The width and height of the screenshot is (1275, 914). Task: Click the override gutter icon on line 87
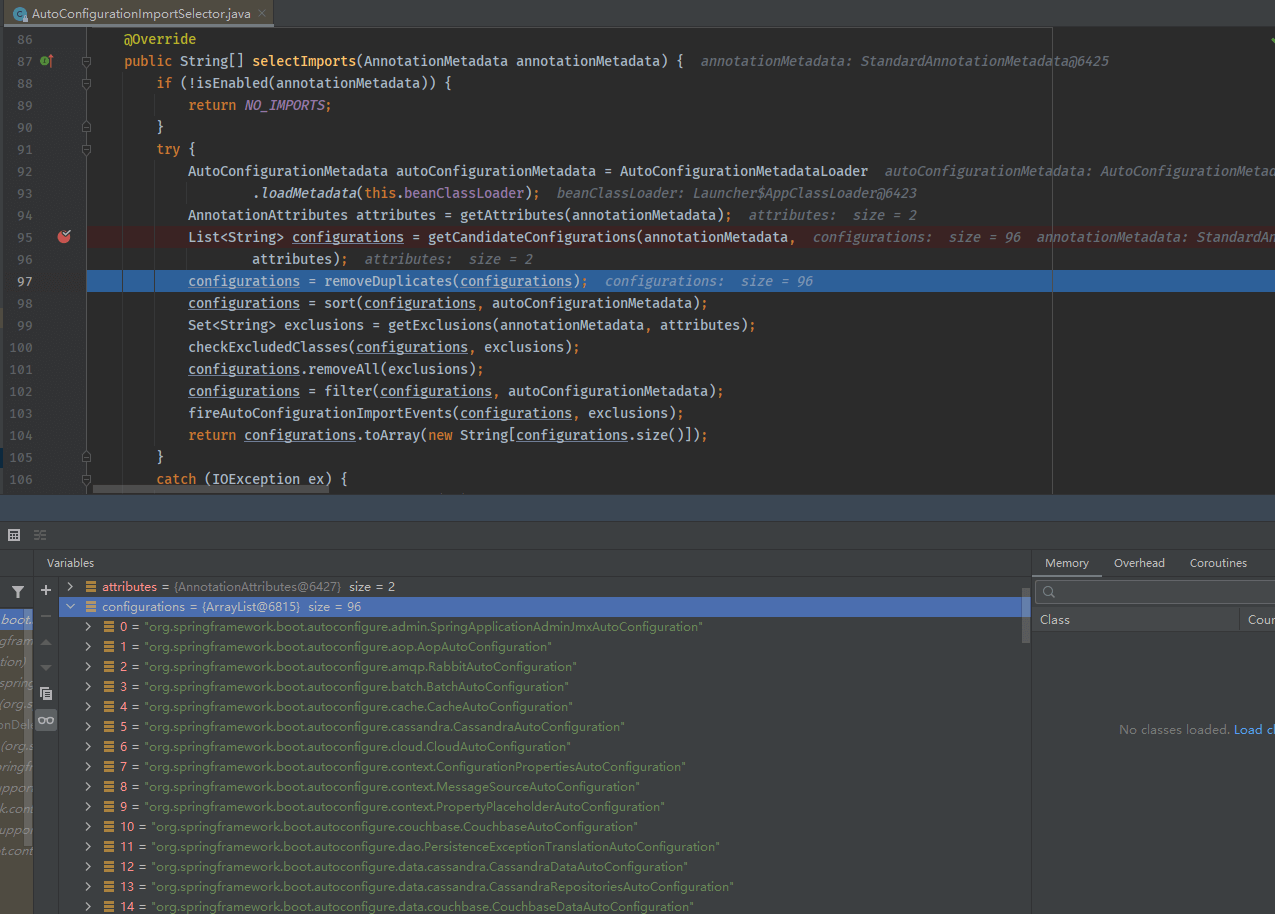pyautogui.click(x=47, y=61)
